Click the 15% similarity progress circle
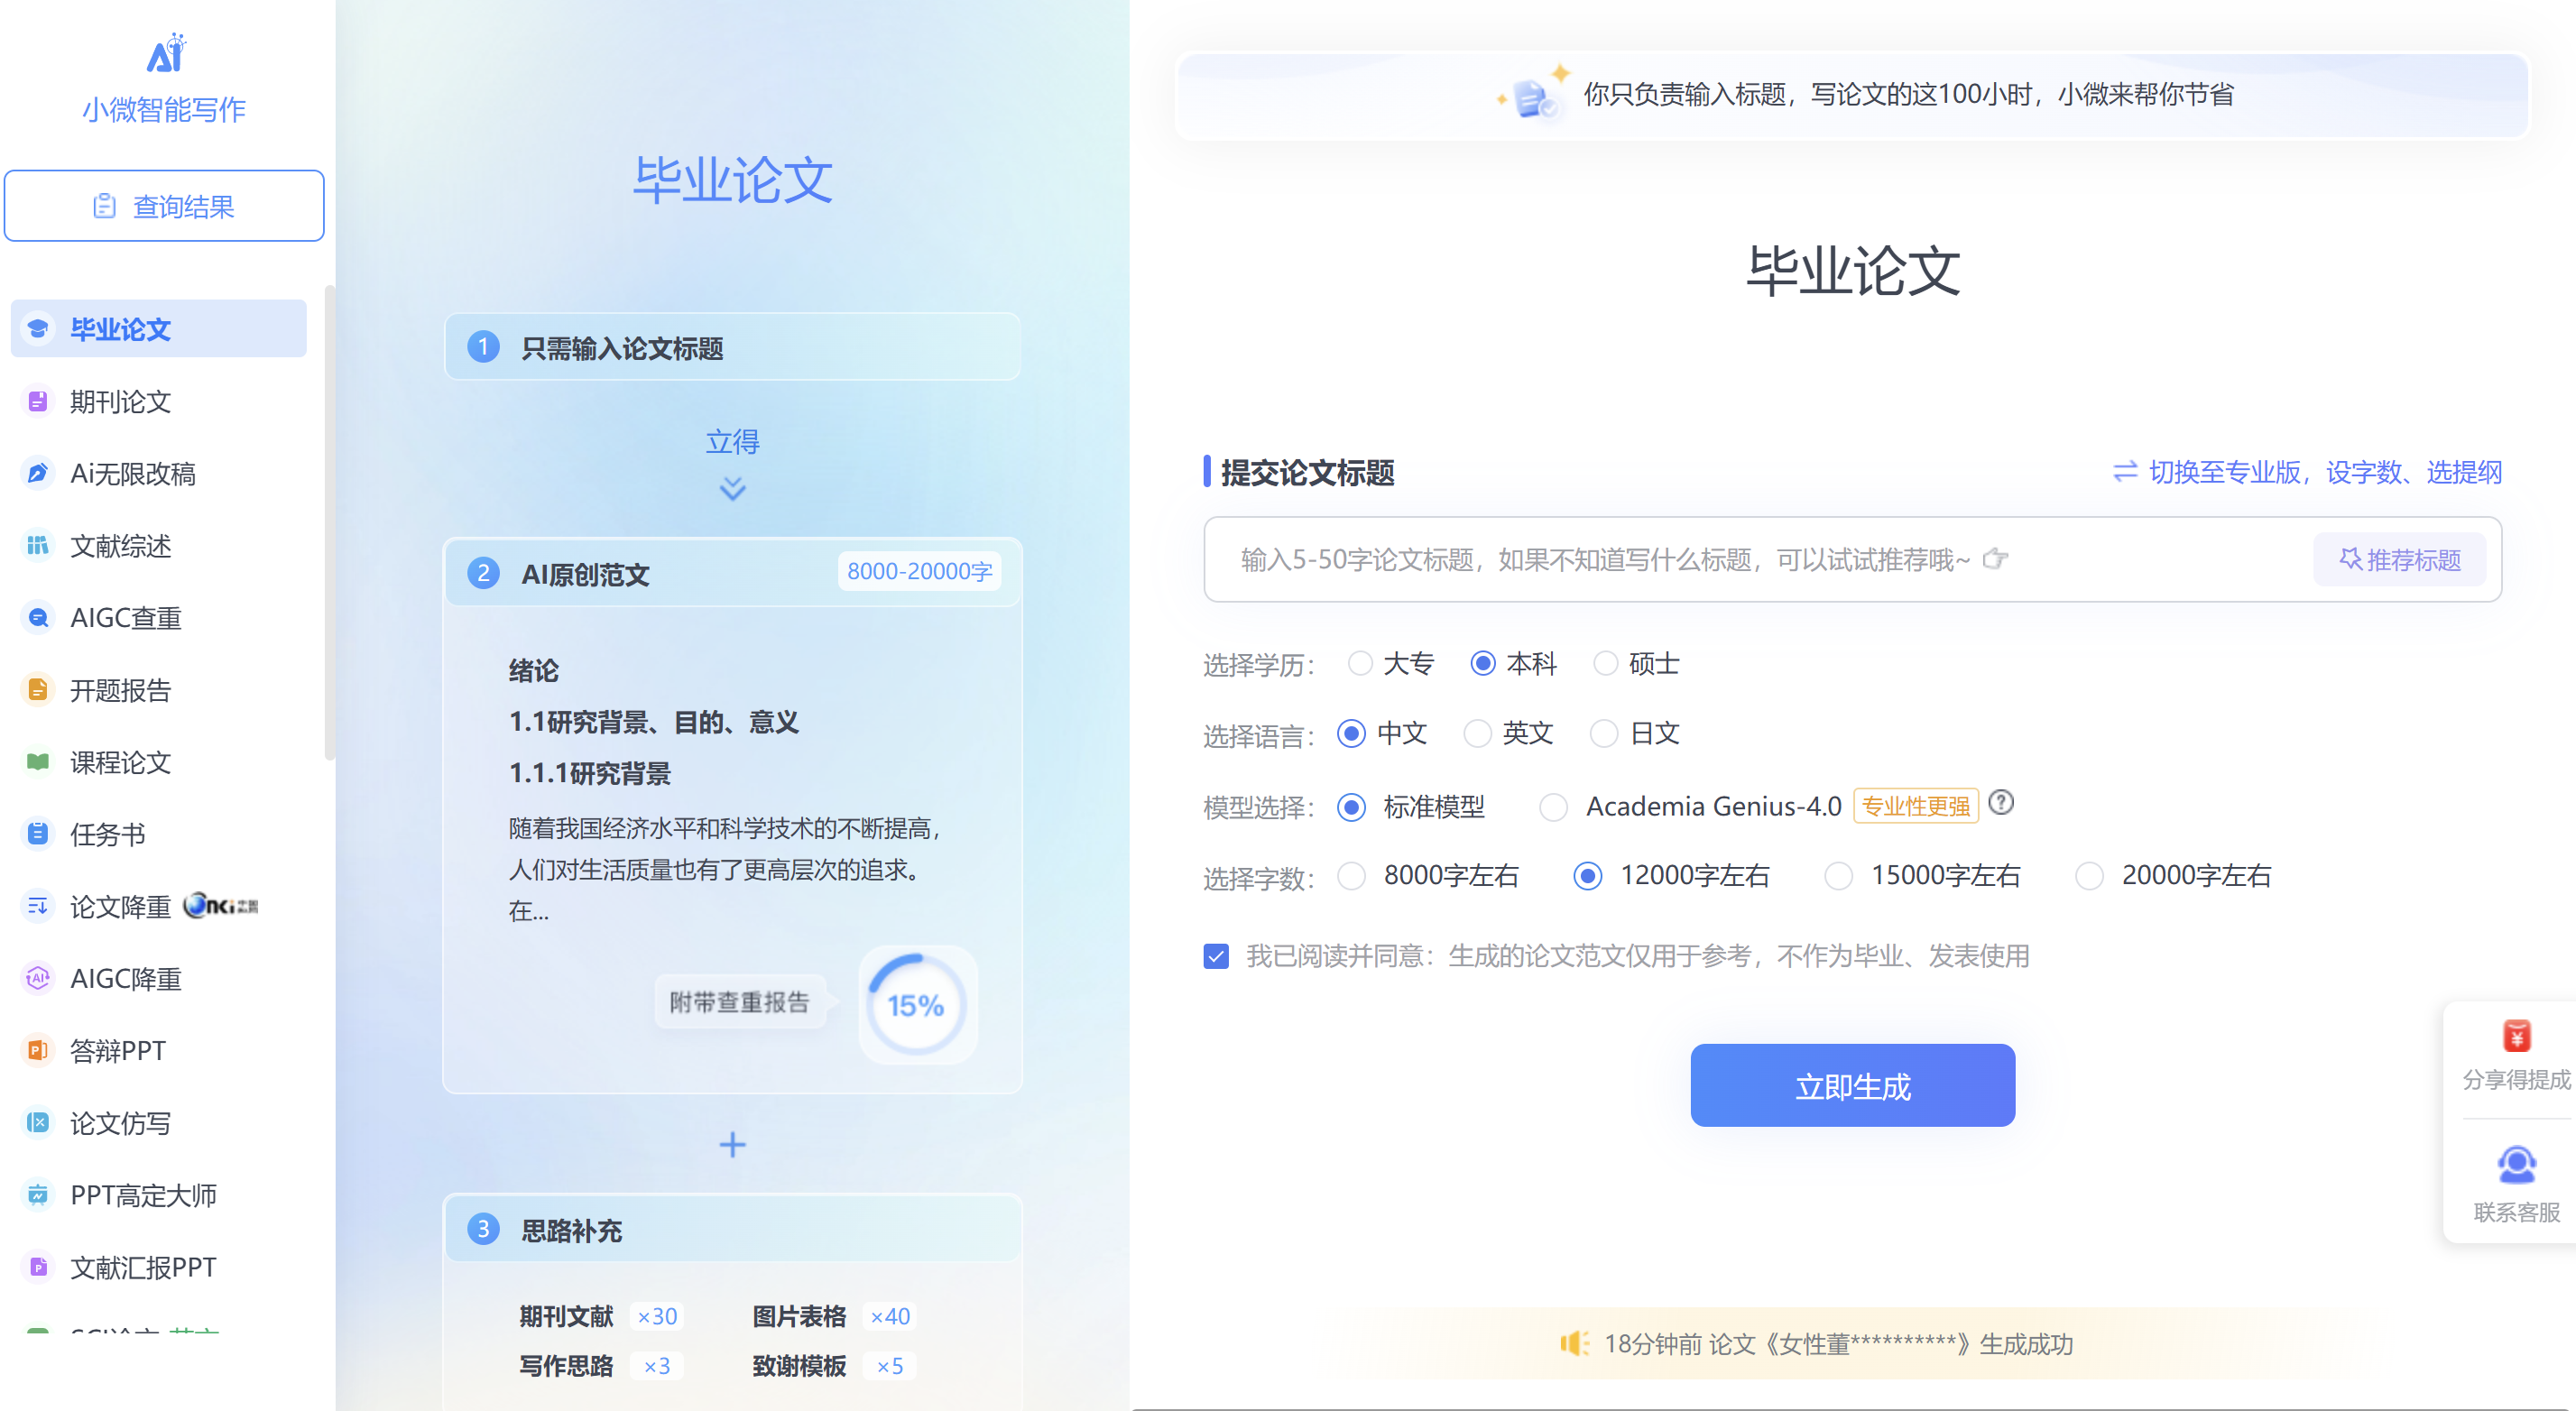Image resolution: width=2576 pixels, height=1411 pixels. [917, 1004]
